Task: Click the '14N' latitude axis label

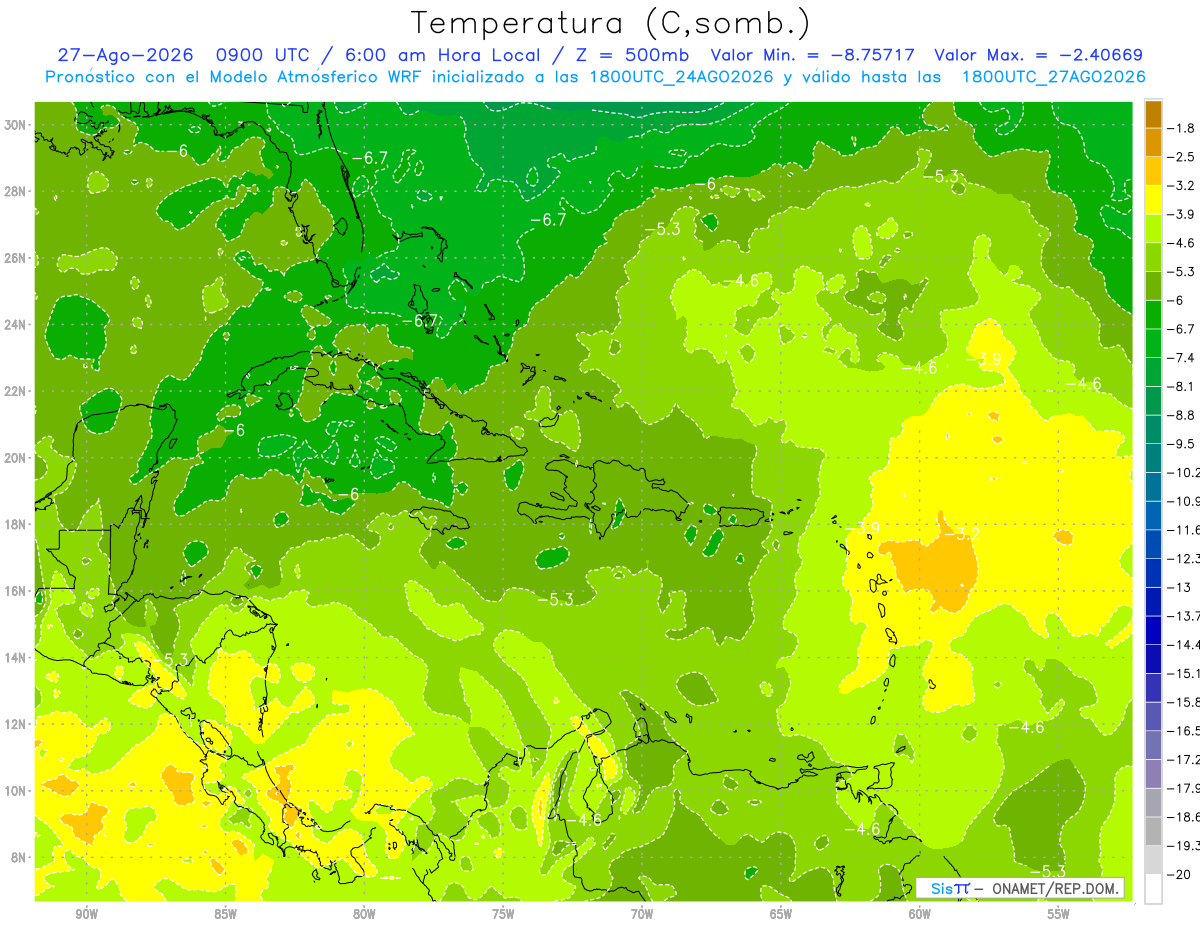Action: [x=17, y=657]
